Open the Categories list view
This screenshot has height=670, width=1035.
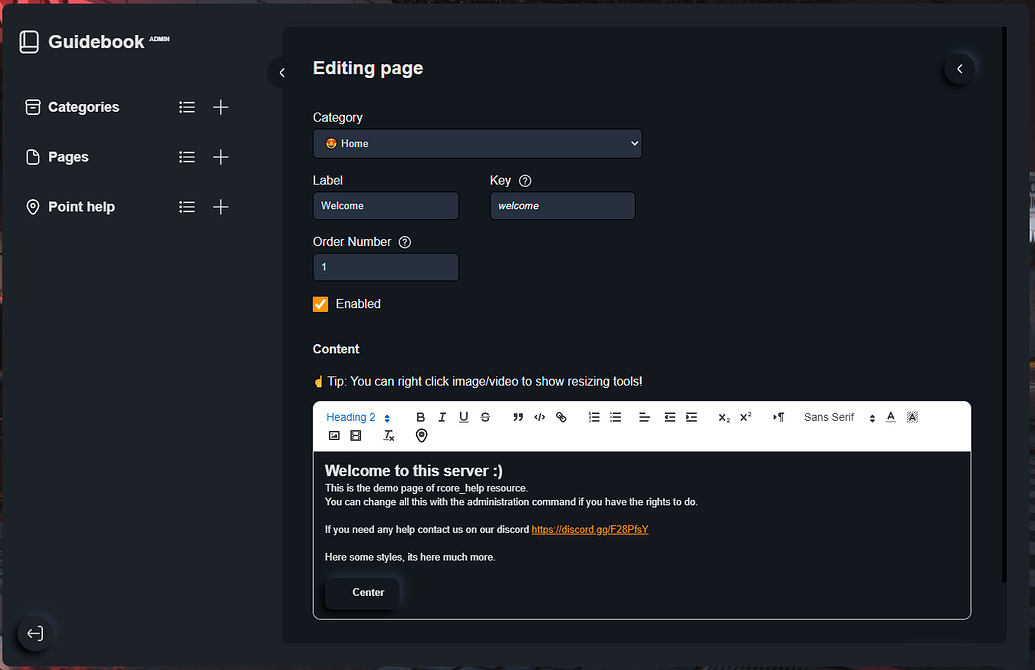point(187,107)
